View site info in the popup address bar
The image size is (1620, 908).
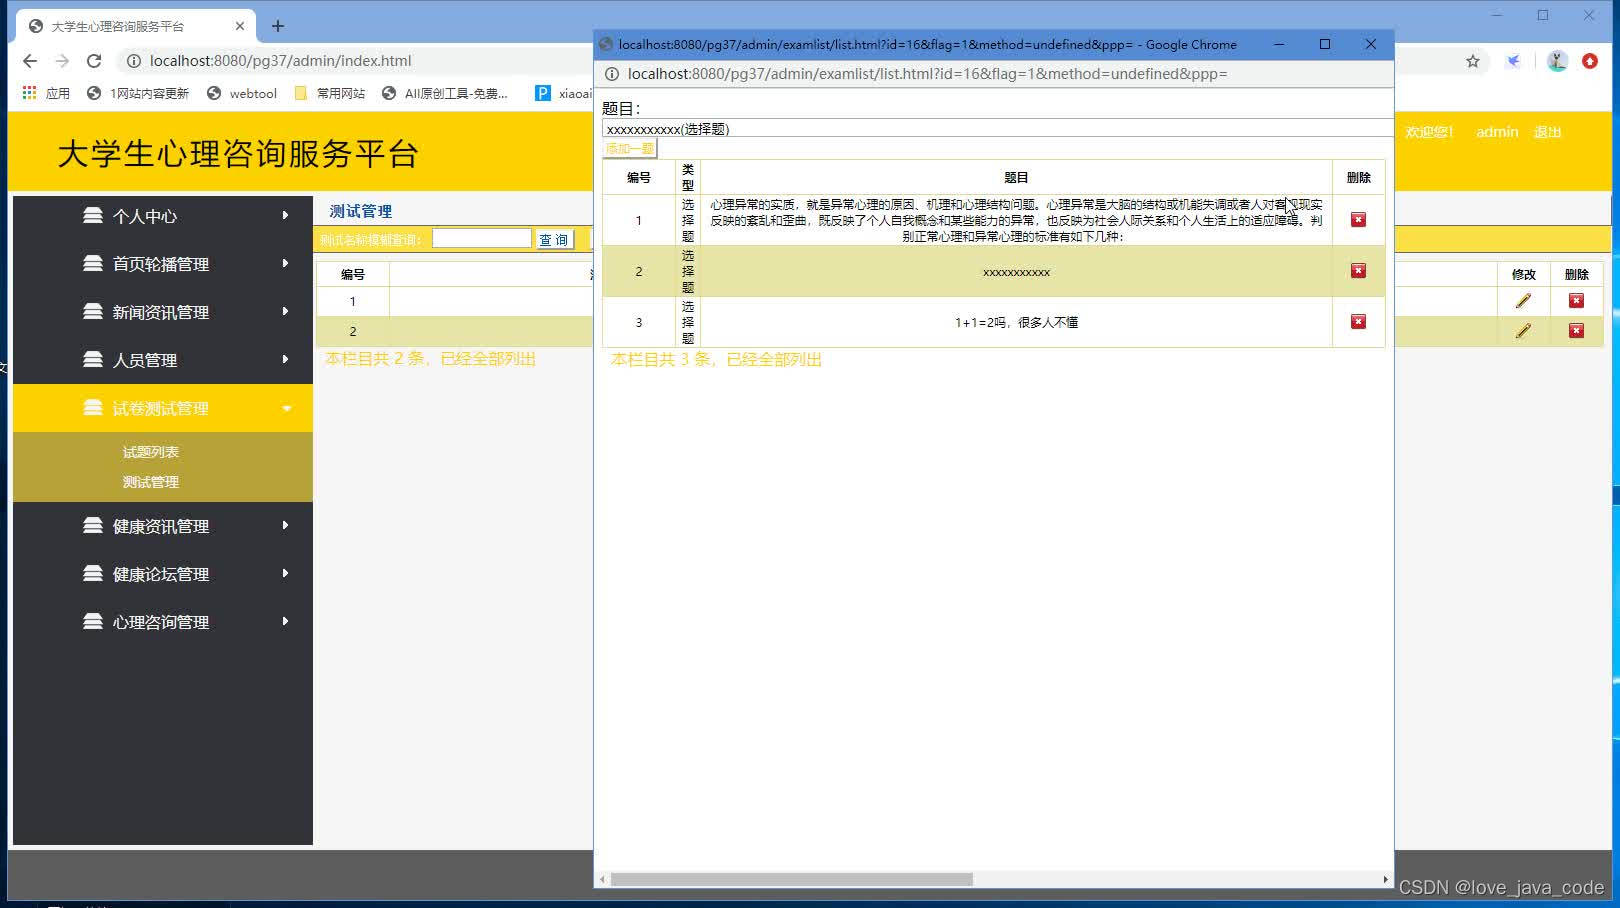tap(612, 74)
